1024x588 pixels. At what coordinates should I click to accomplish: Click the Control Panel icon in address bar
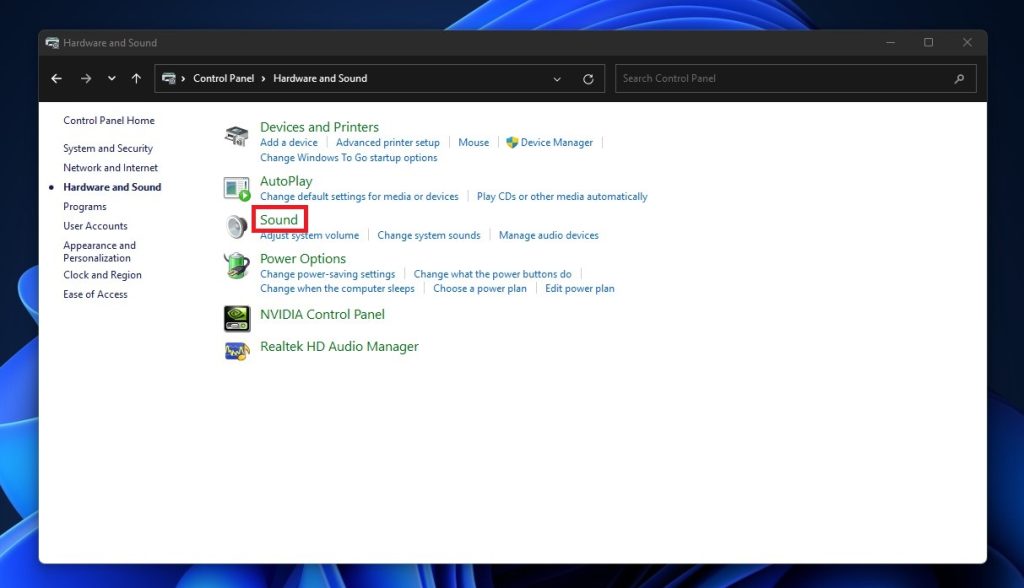coord(168,78)
